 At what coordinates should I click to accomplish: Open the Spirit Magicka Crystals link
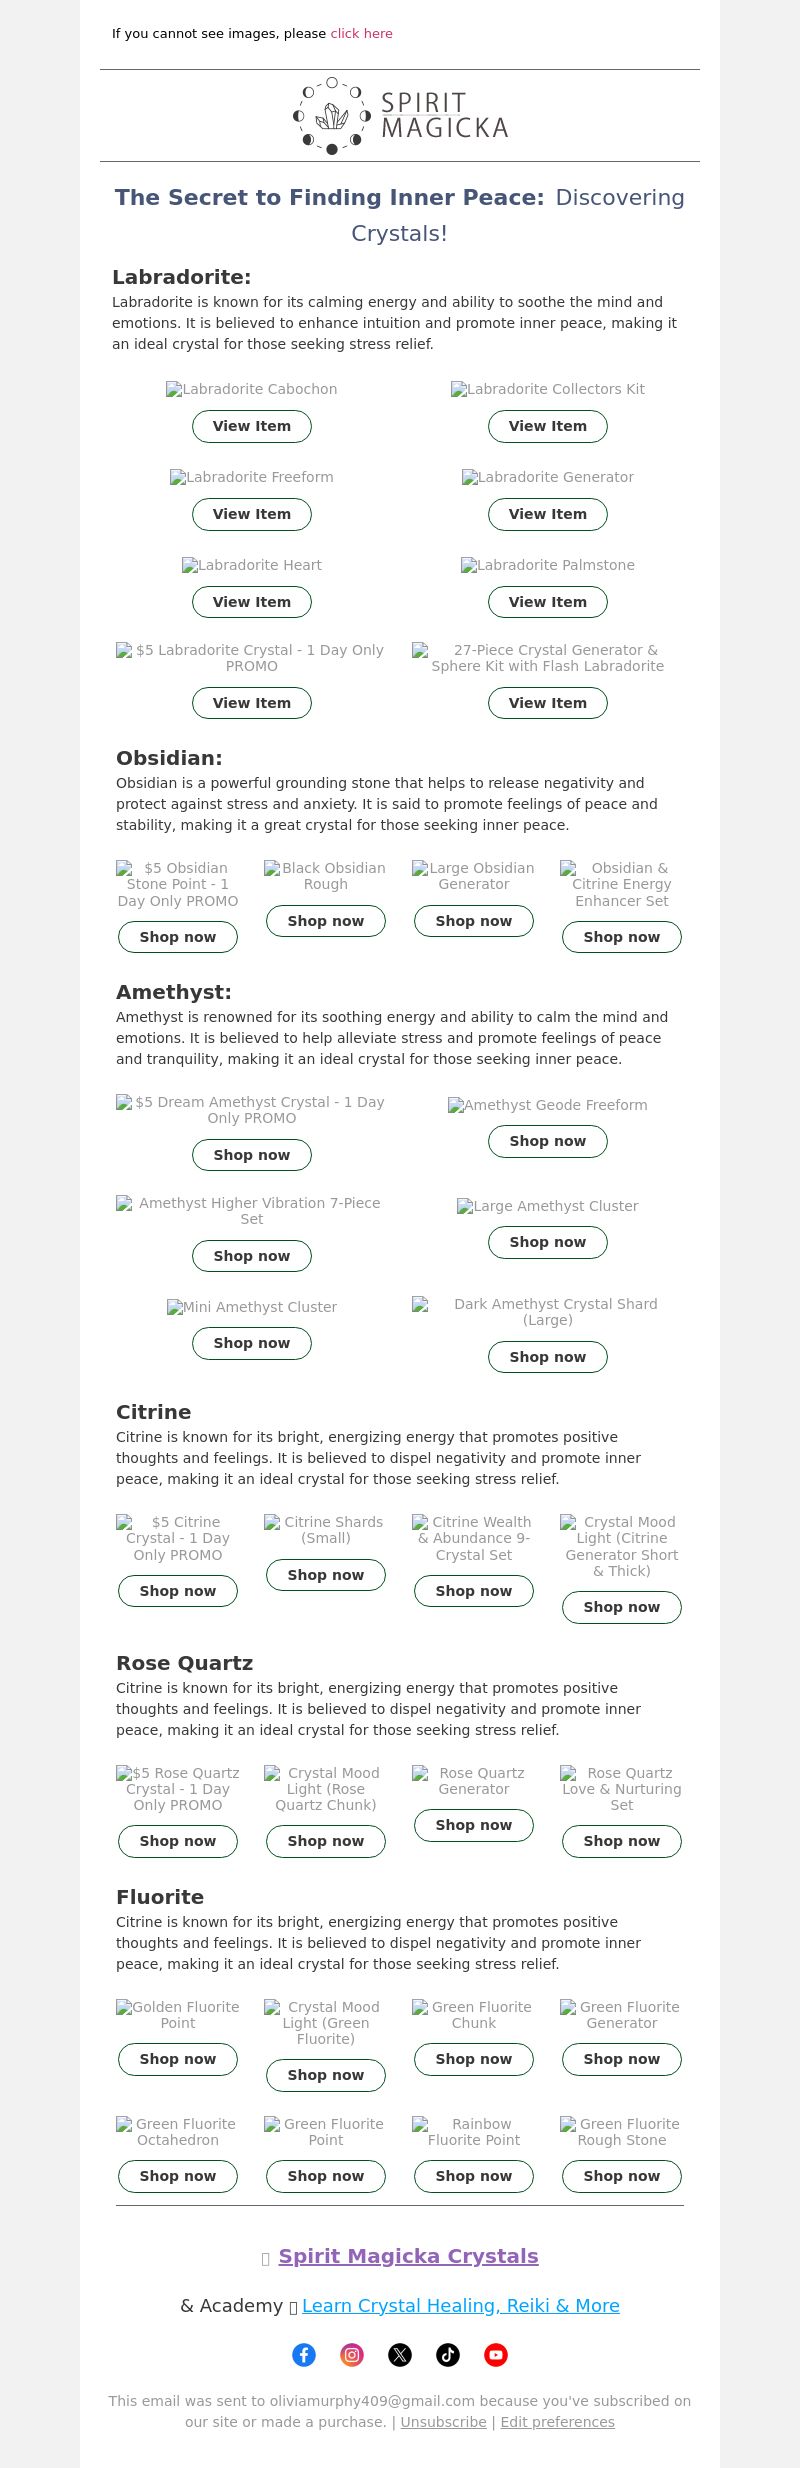click(409, 2256)
